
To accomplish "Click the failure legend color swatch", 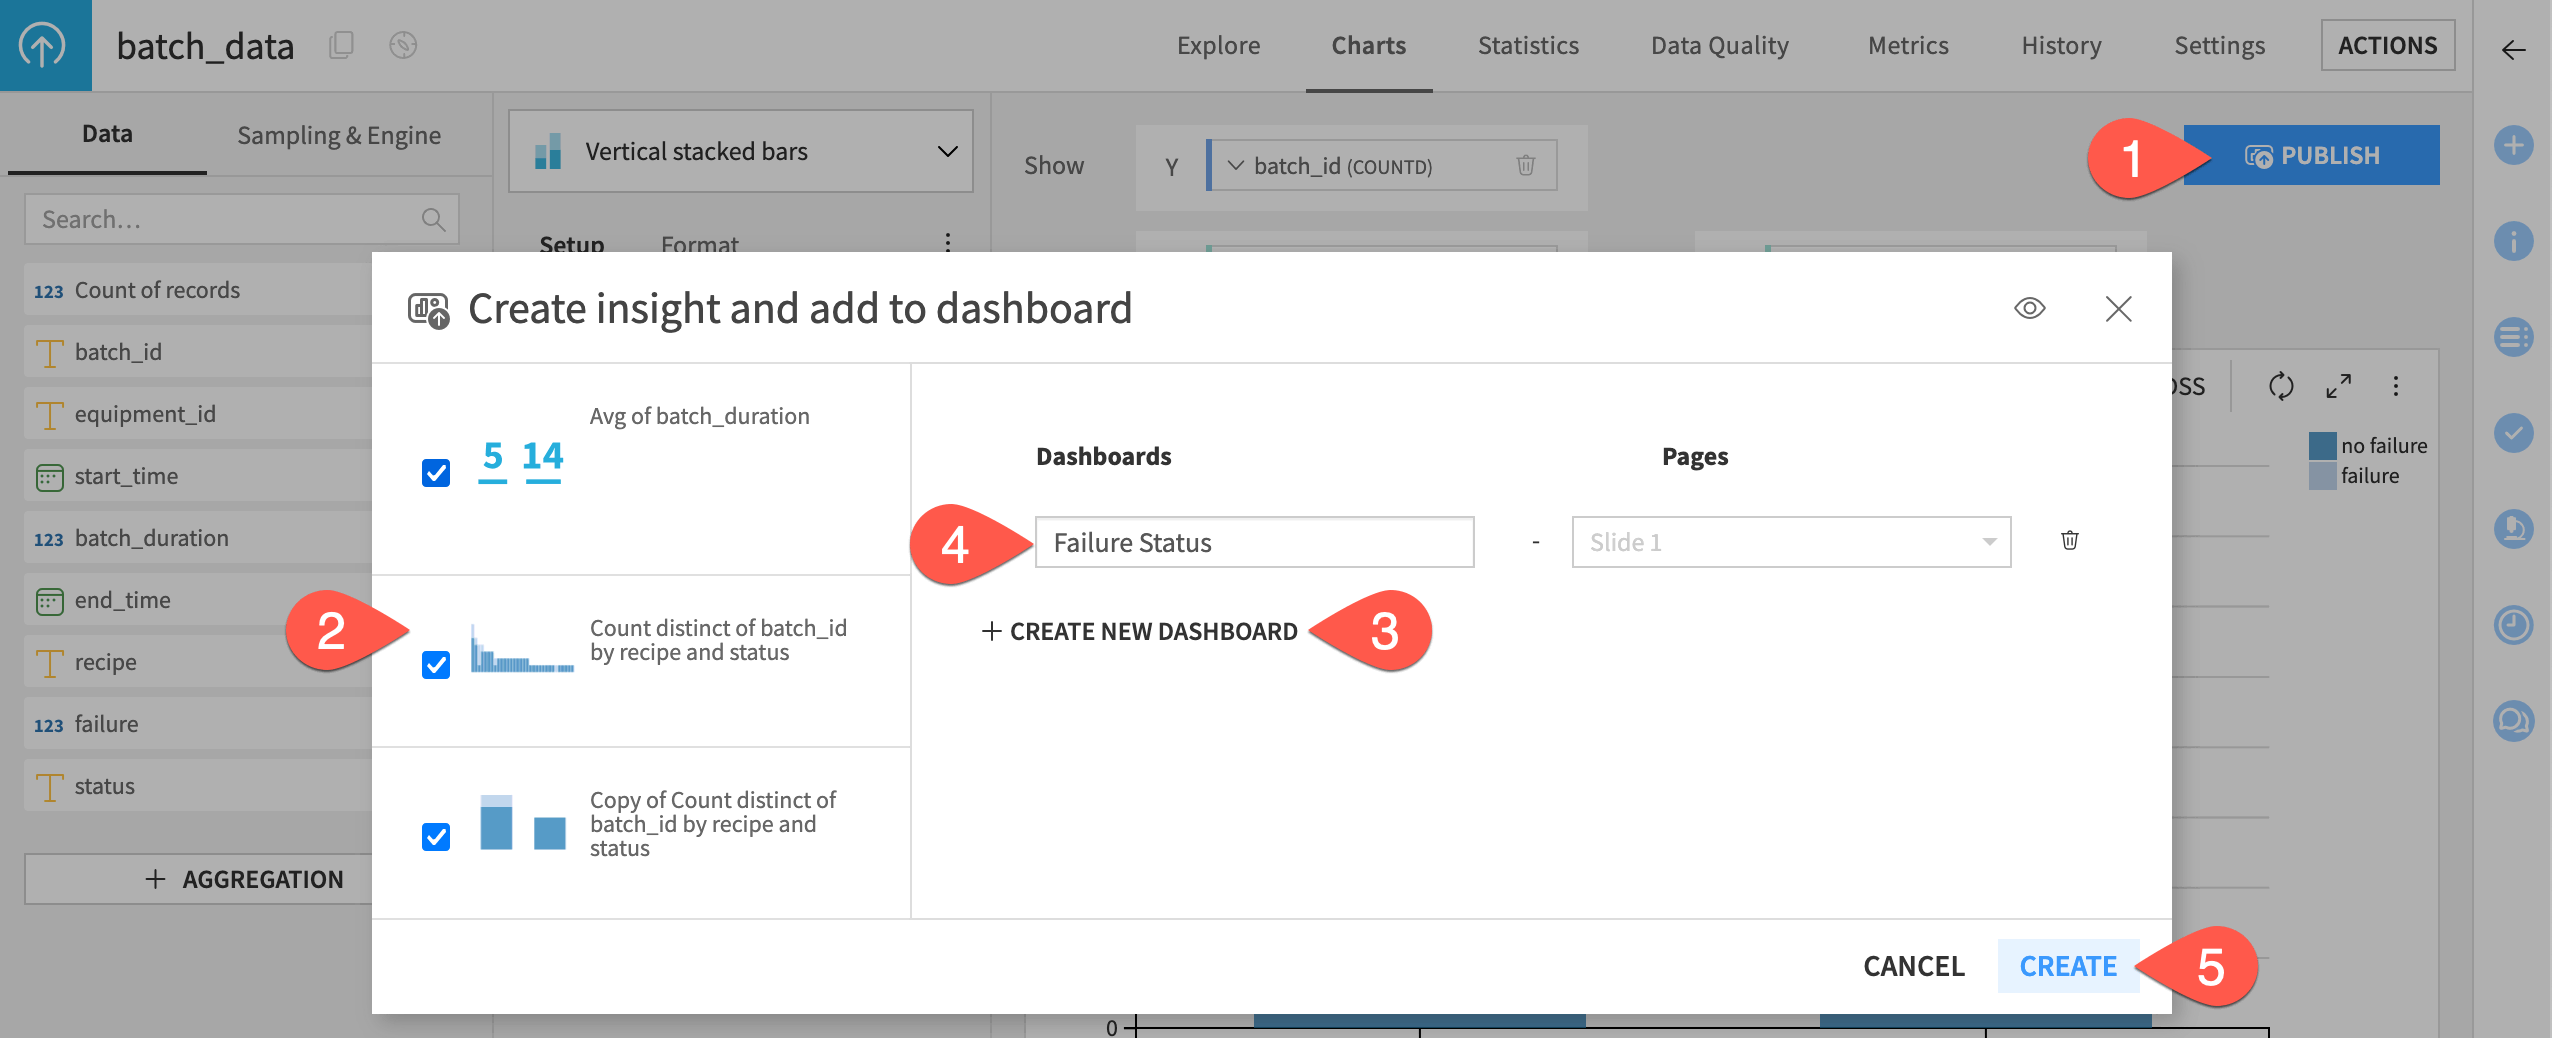I will pyautogui.click(x=2322, y=476).
